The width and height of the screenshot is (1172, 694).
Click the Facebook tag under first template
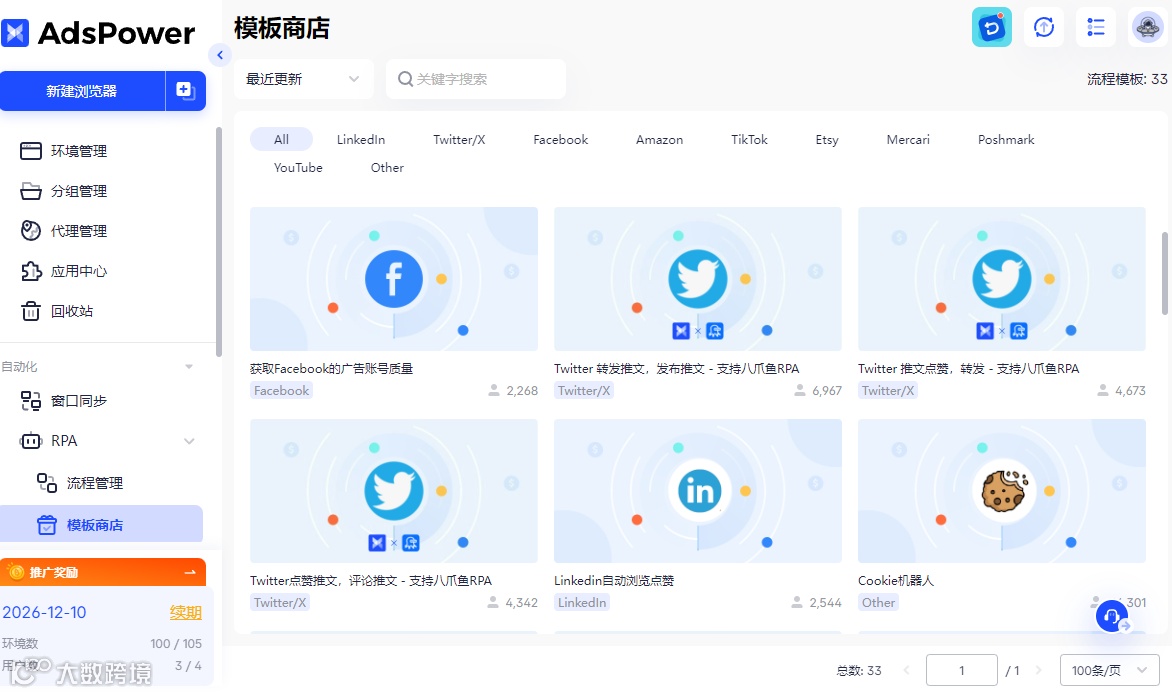pos(281,390)
